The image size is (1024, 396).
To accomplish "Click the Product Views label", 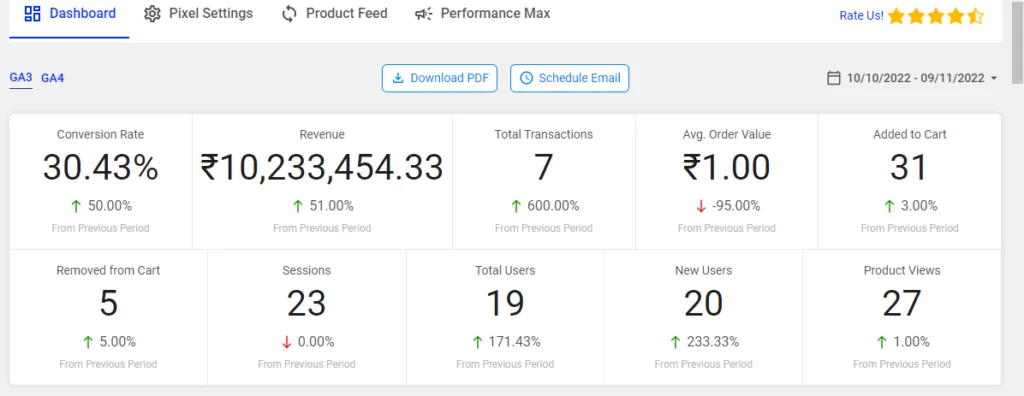I will point(902,271).
